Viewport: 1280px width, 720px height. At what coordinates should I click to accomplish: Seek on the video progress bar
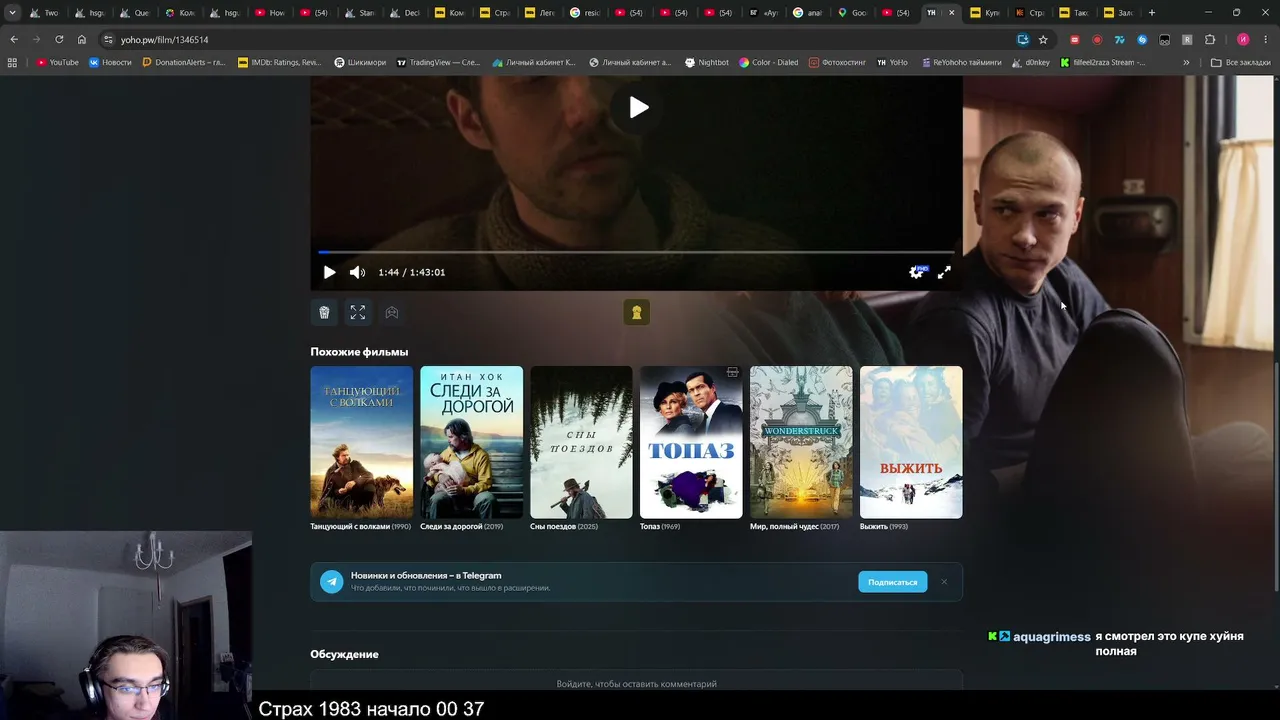coord(636,252)
